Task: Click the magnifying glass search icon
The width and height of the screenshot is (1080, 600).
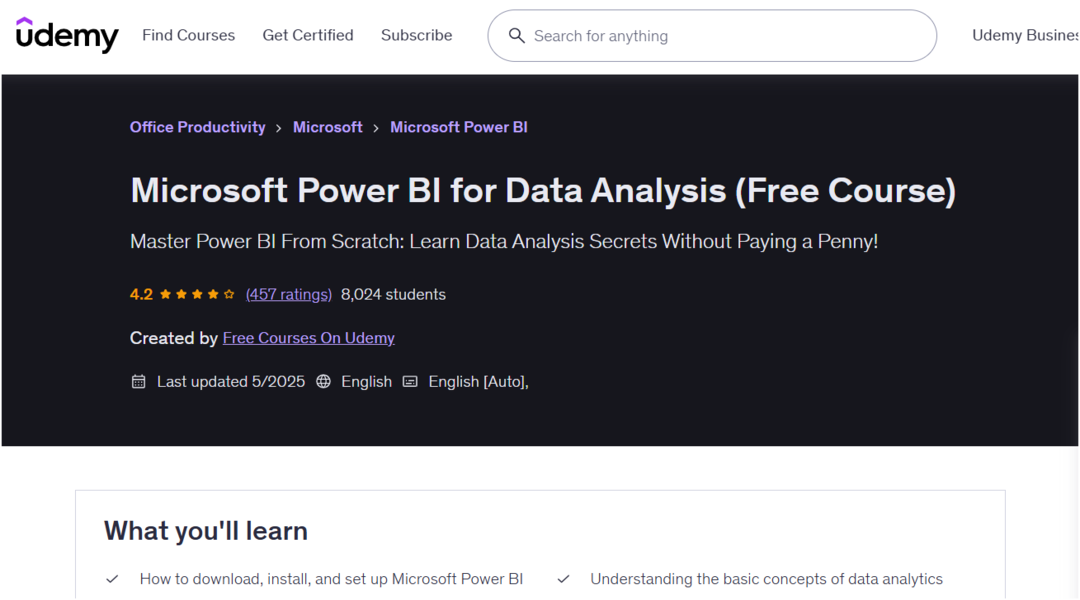Action: coord(517,36)
